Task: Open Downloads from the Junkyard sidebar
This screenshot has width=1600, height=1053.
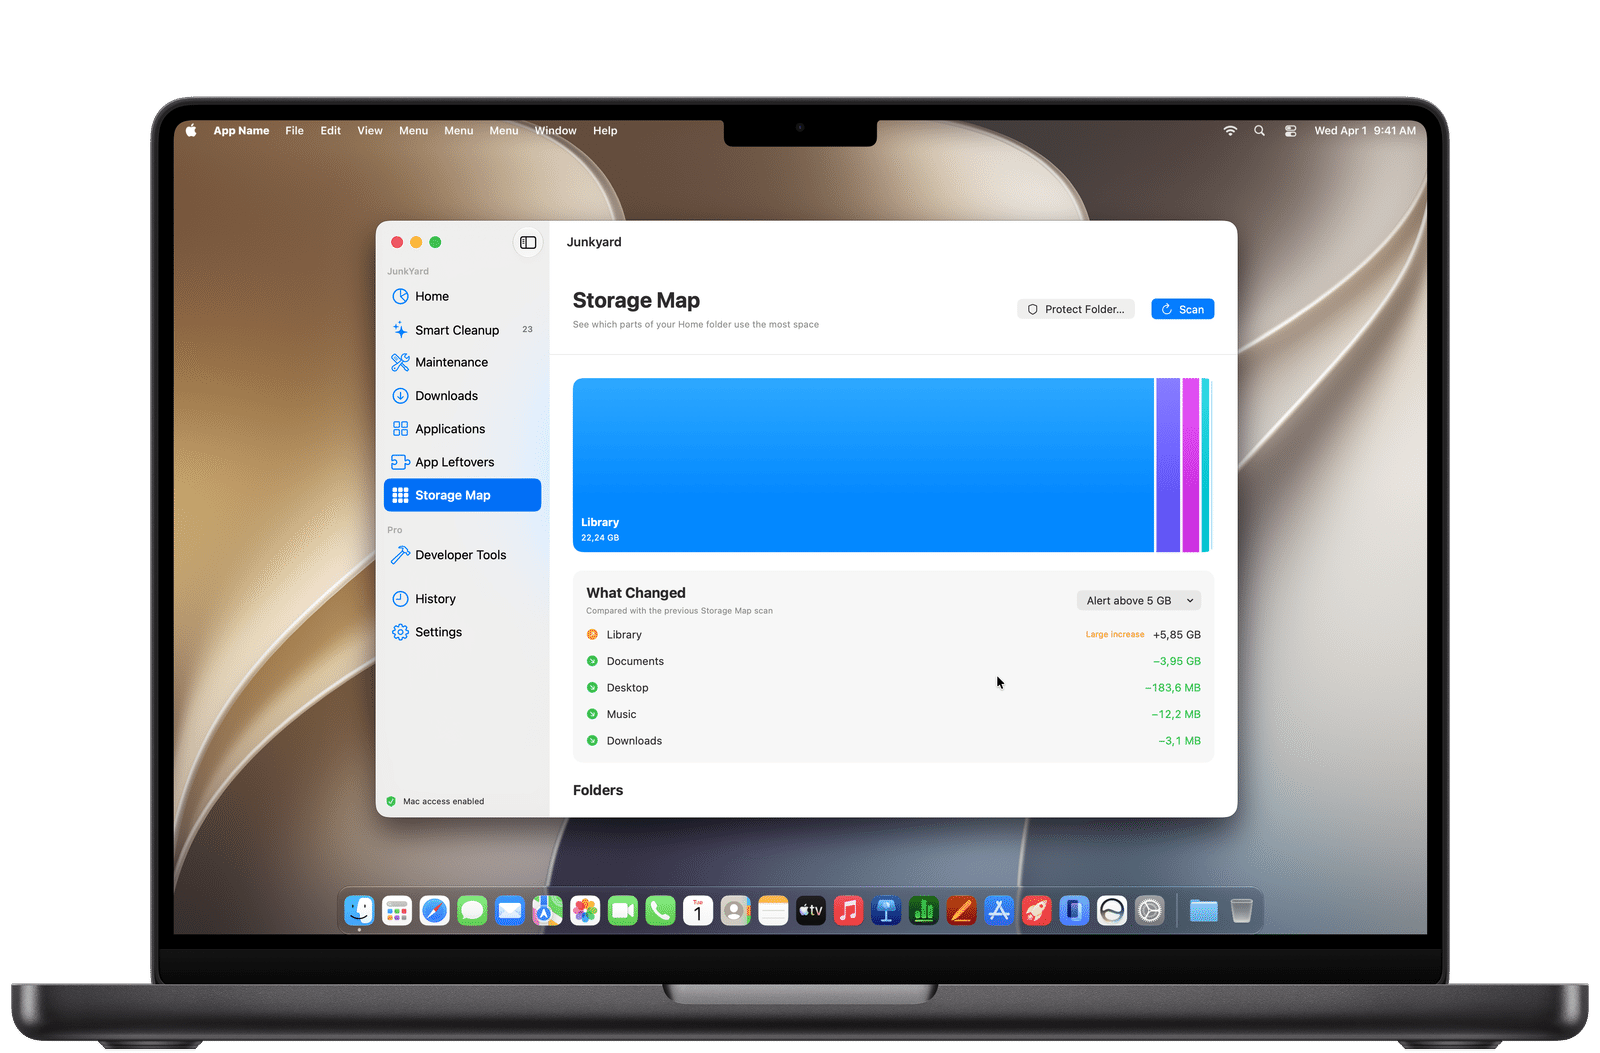Action: tap(462, 396)
